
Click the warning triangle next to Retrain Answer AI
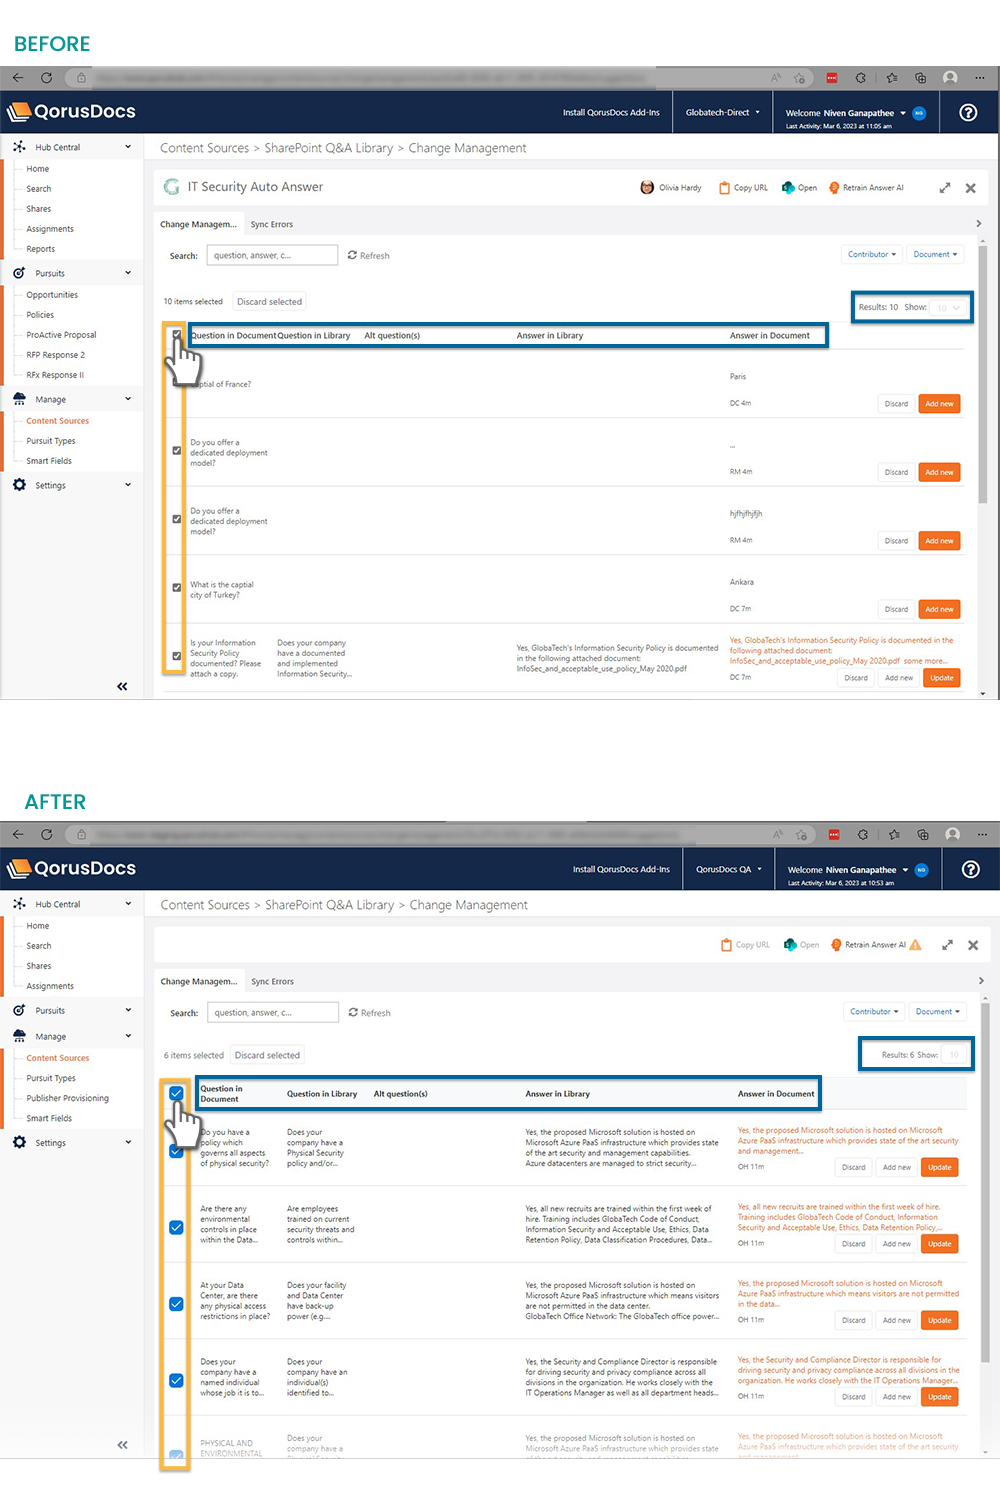point(915,944)
